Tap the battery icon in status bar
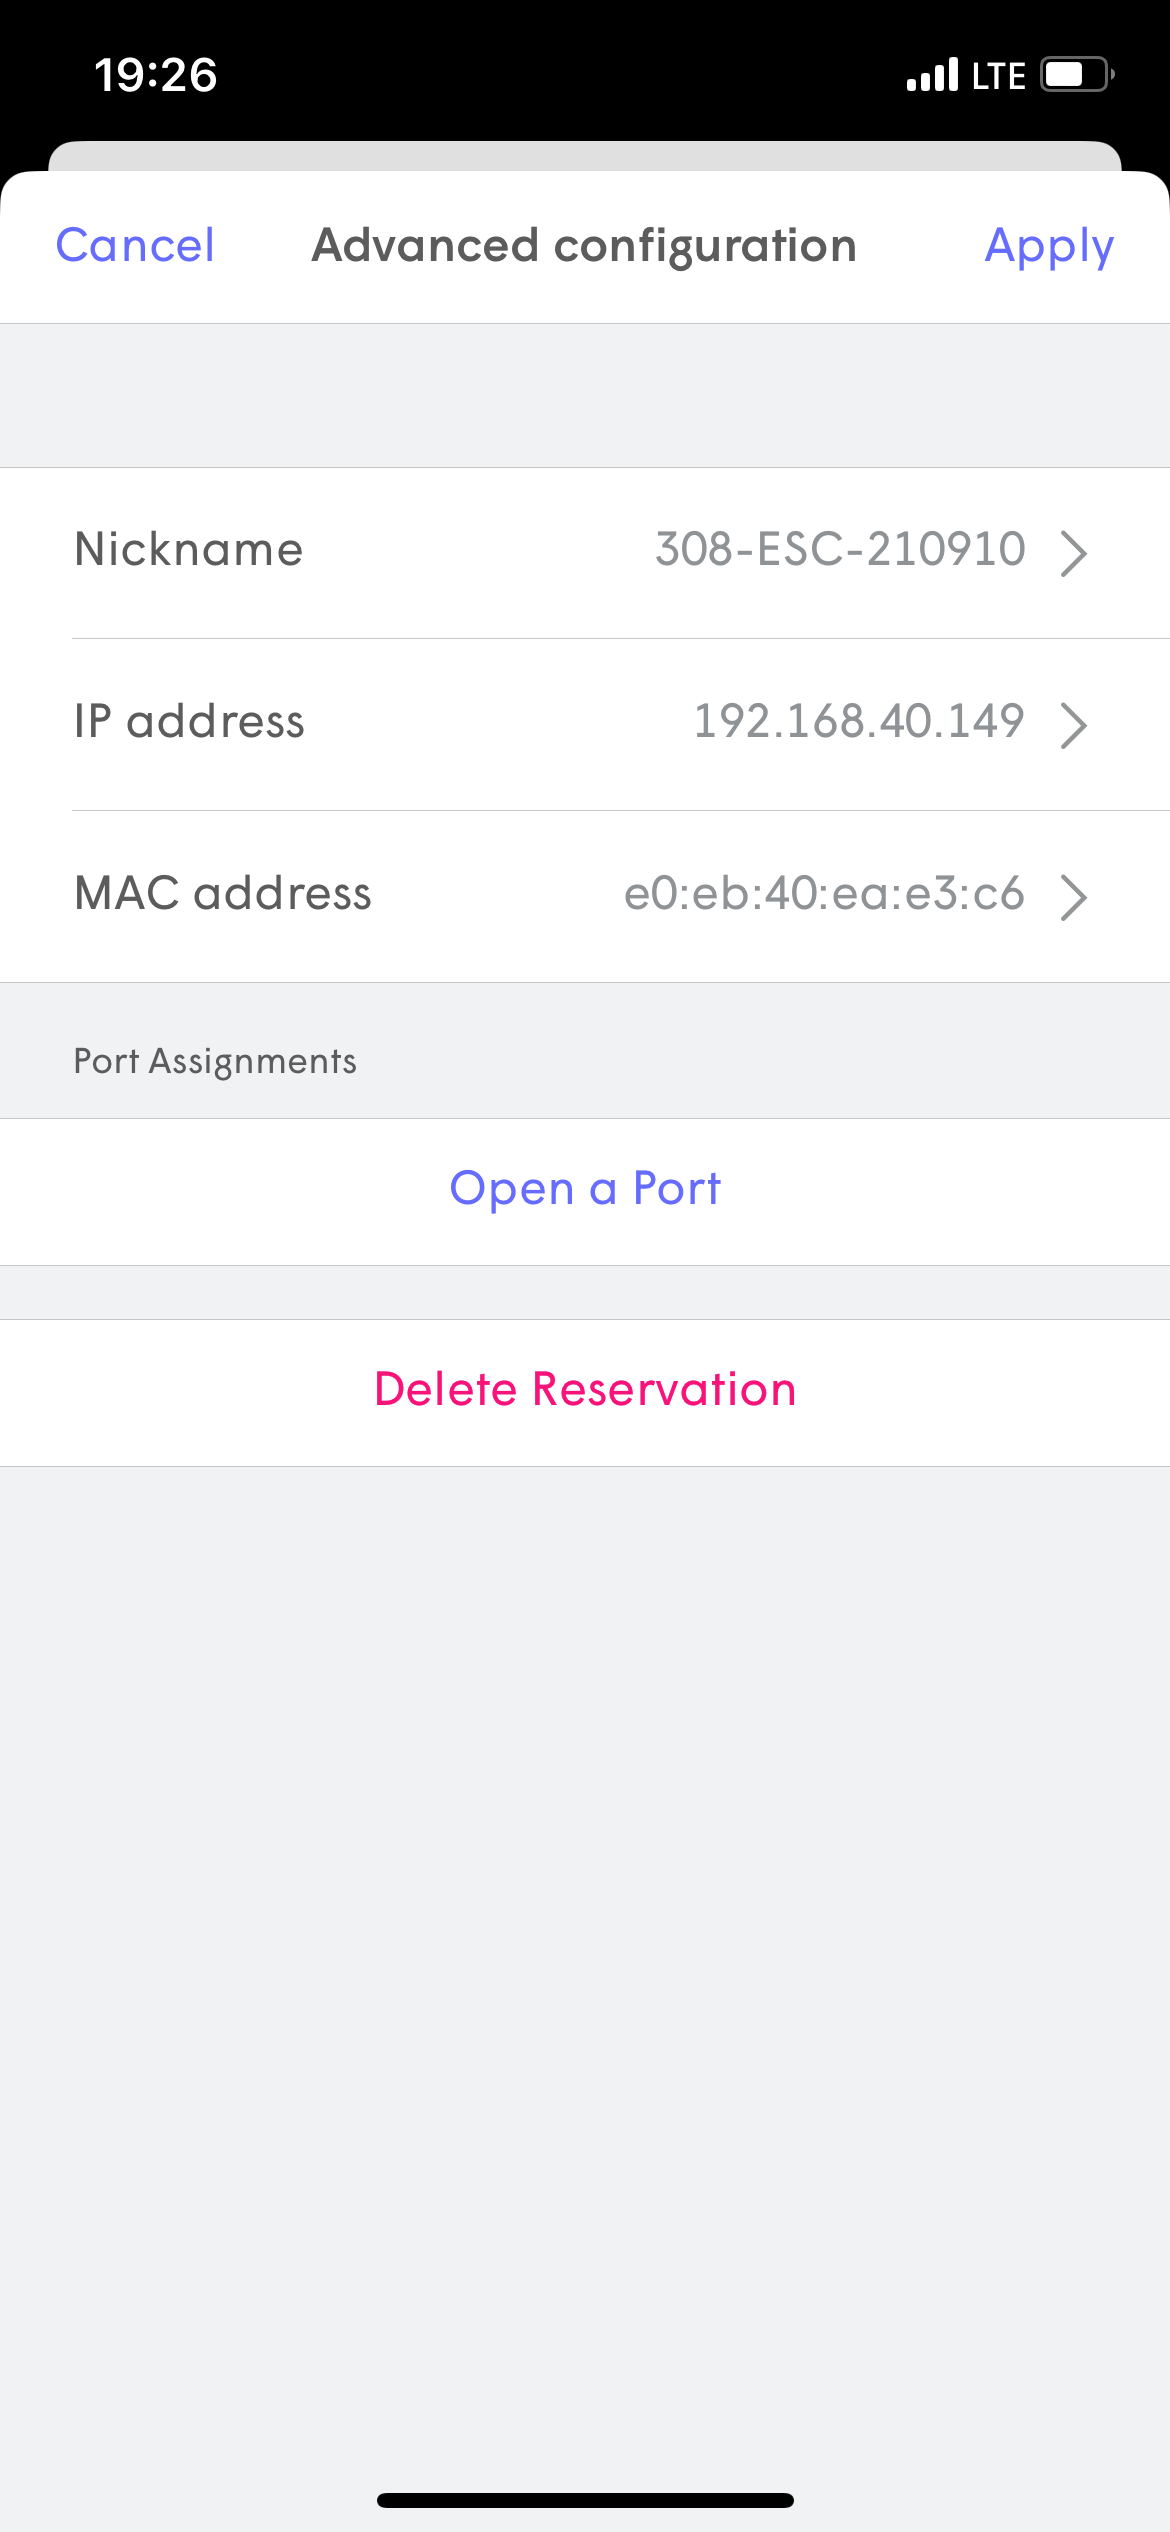The height and width of the screenshot is (2532, 1170). click(1076, 75)
